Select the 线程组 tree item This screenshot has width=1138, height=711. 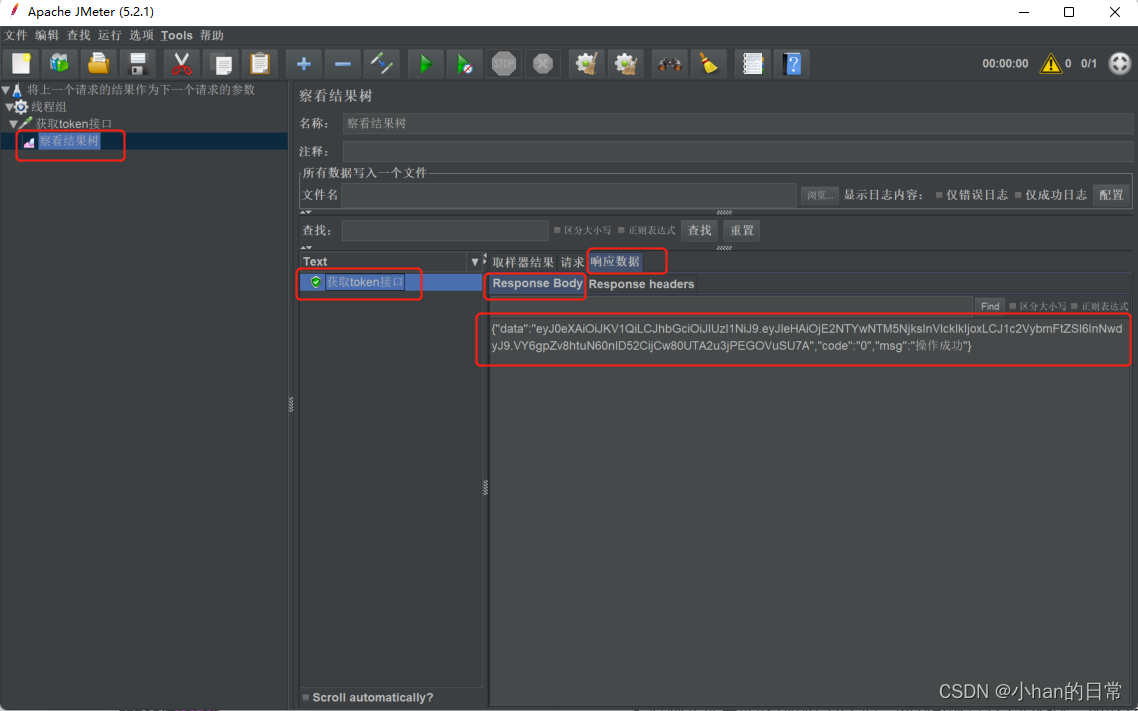[49, 107]
